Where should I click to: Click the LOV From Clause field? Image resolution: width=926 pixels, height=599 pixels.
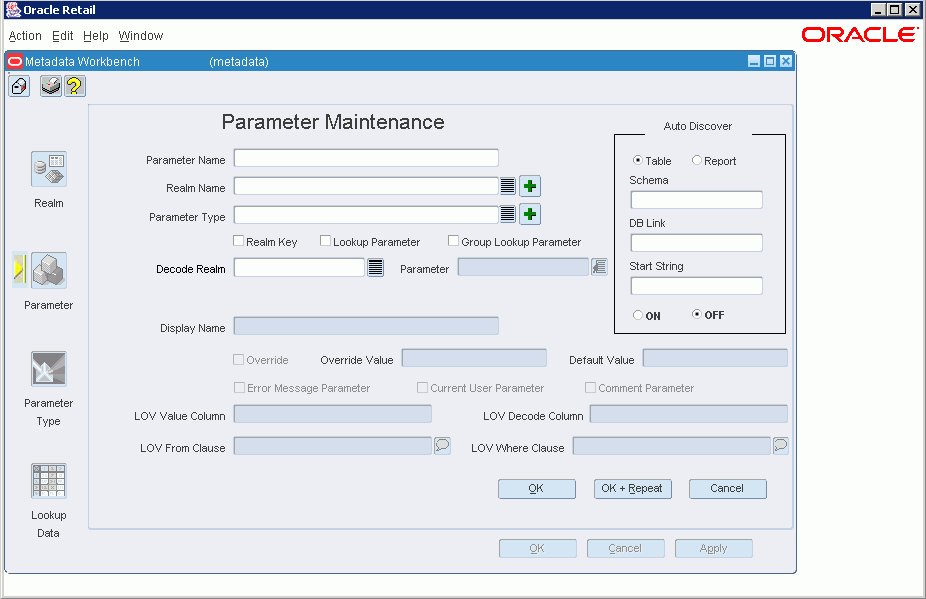(x=332, y=446)
